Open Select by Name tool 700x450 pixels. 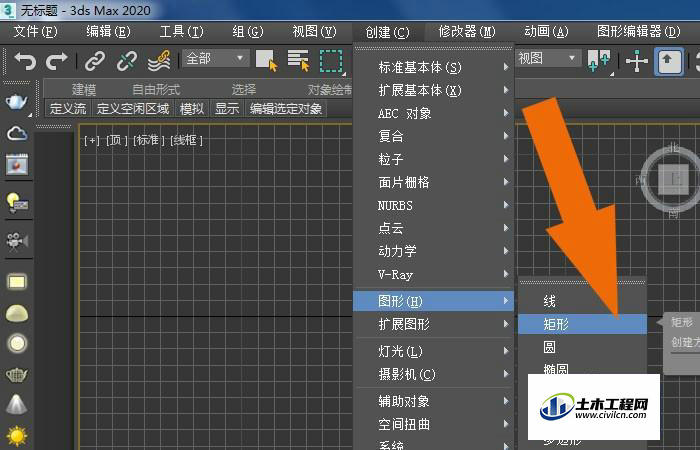[x=298, y=60]
